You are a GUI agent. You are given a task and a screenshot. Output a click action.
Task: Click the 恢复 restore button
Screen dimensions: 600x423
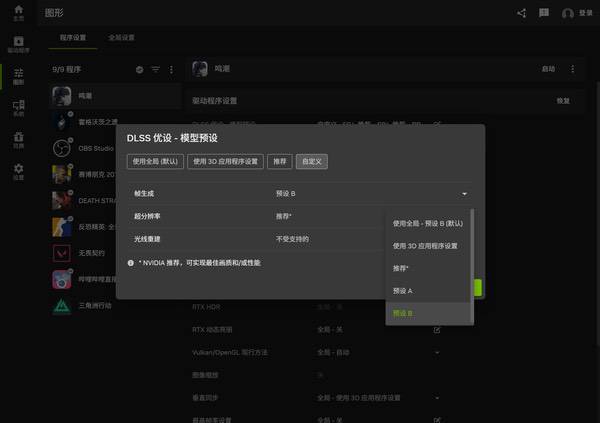563,101
